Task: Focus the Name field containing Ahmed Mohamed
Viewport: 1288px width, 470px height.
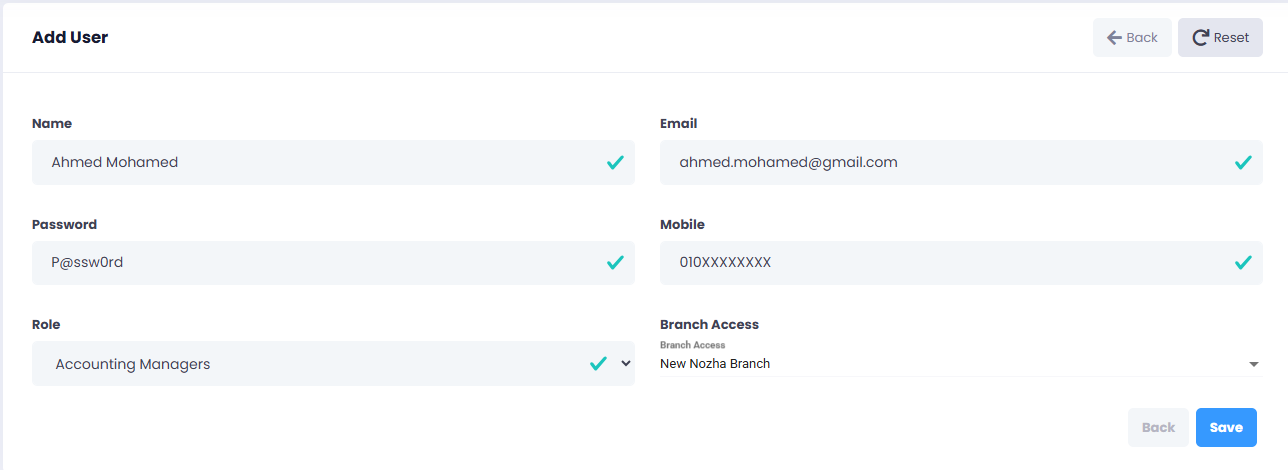Action: click(300, 162)
